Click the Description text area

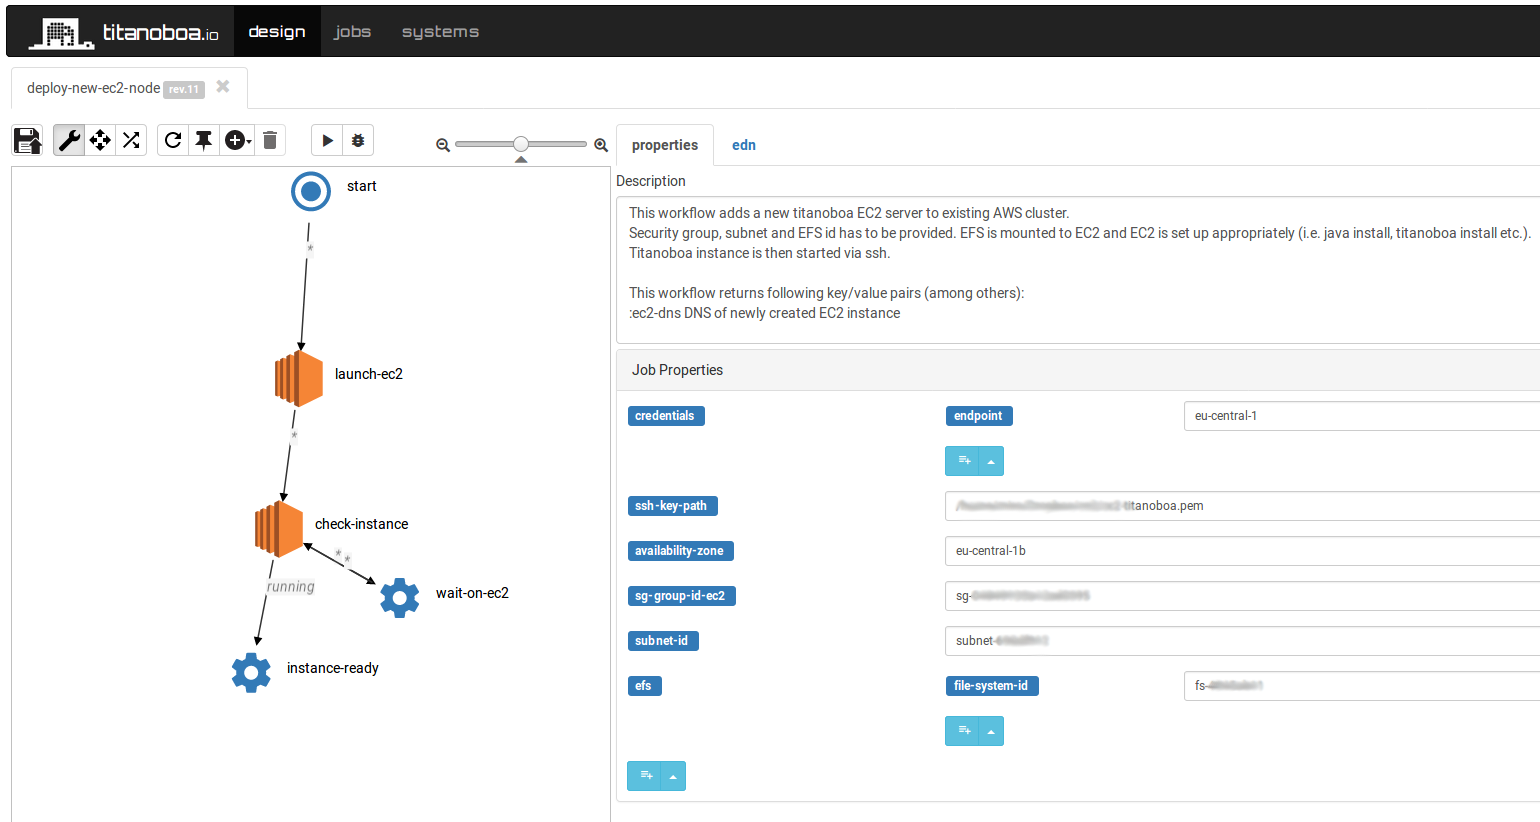pos(1078,270)
